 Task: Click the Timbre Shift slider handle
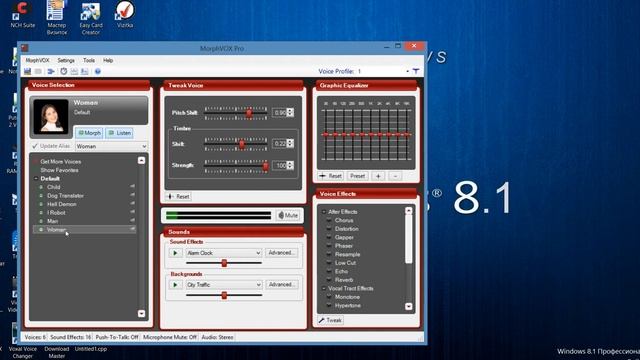242,144
